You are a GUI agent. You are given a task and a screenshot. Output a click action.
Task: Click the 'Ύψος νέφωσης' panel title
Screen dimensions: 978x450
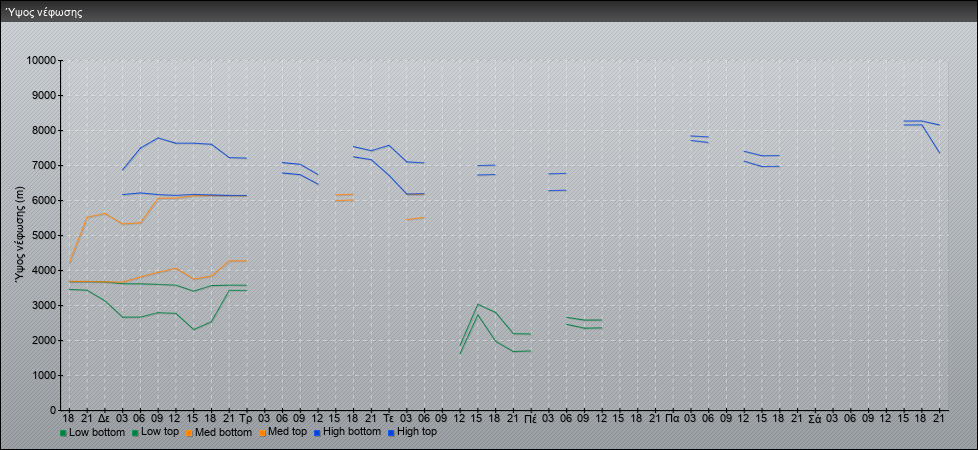pos(43,13)
